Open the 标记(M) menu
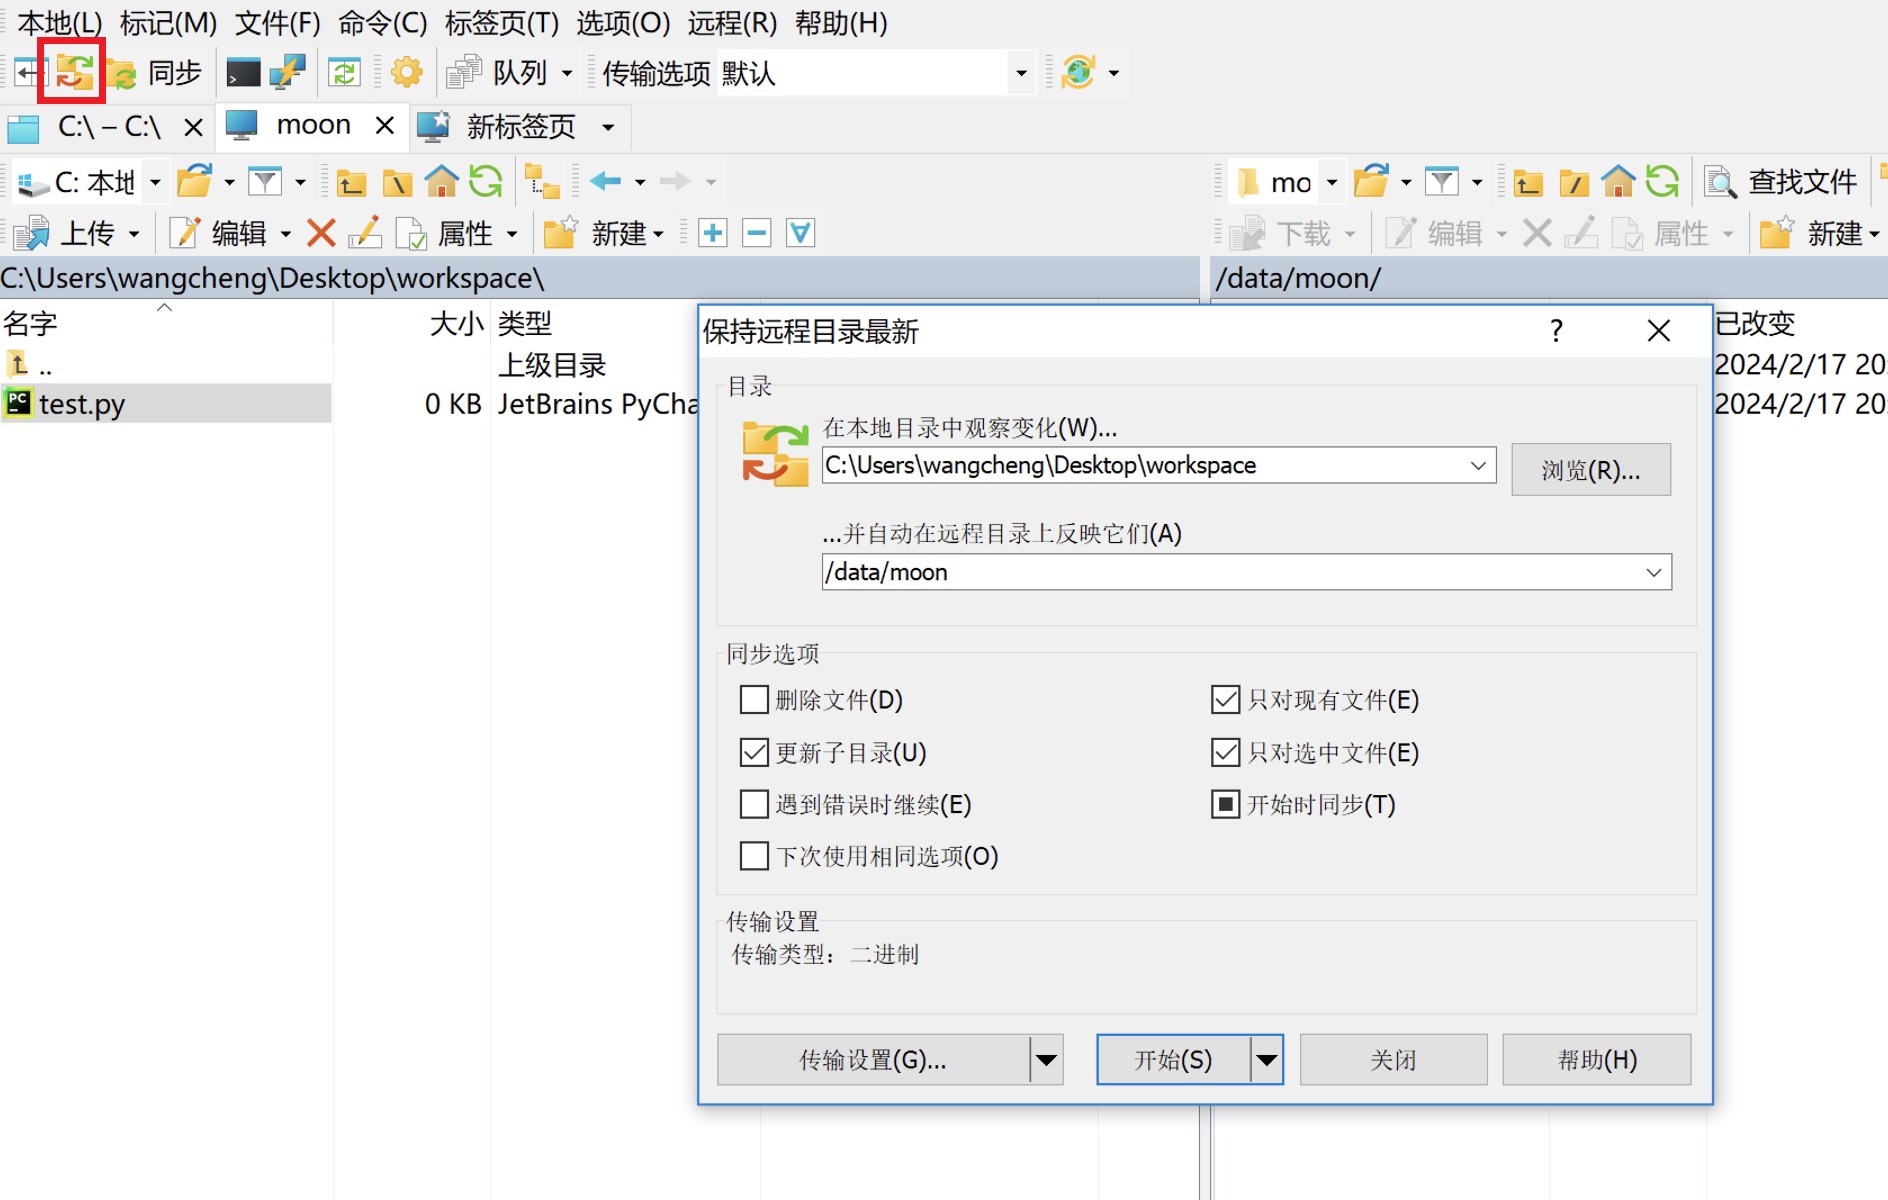The width and height of the screenshot is (1888, 1200). pyautogui.click(x=168, y=22)
